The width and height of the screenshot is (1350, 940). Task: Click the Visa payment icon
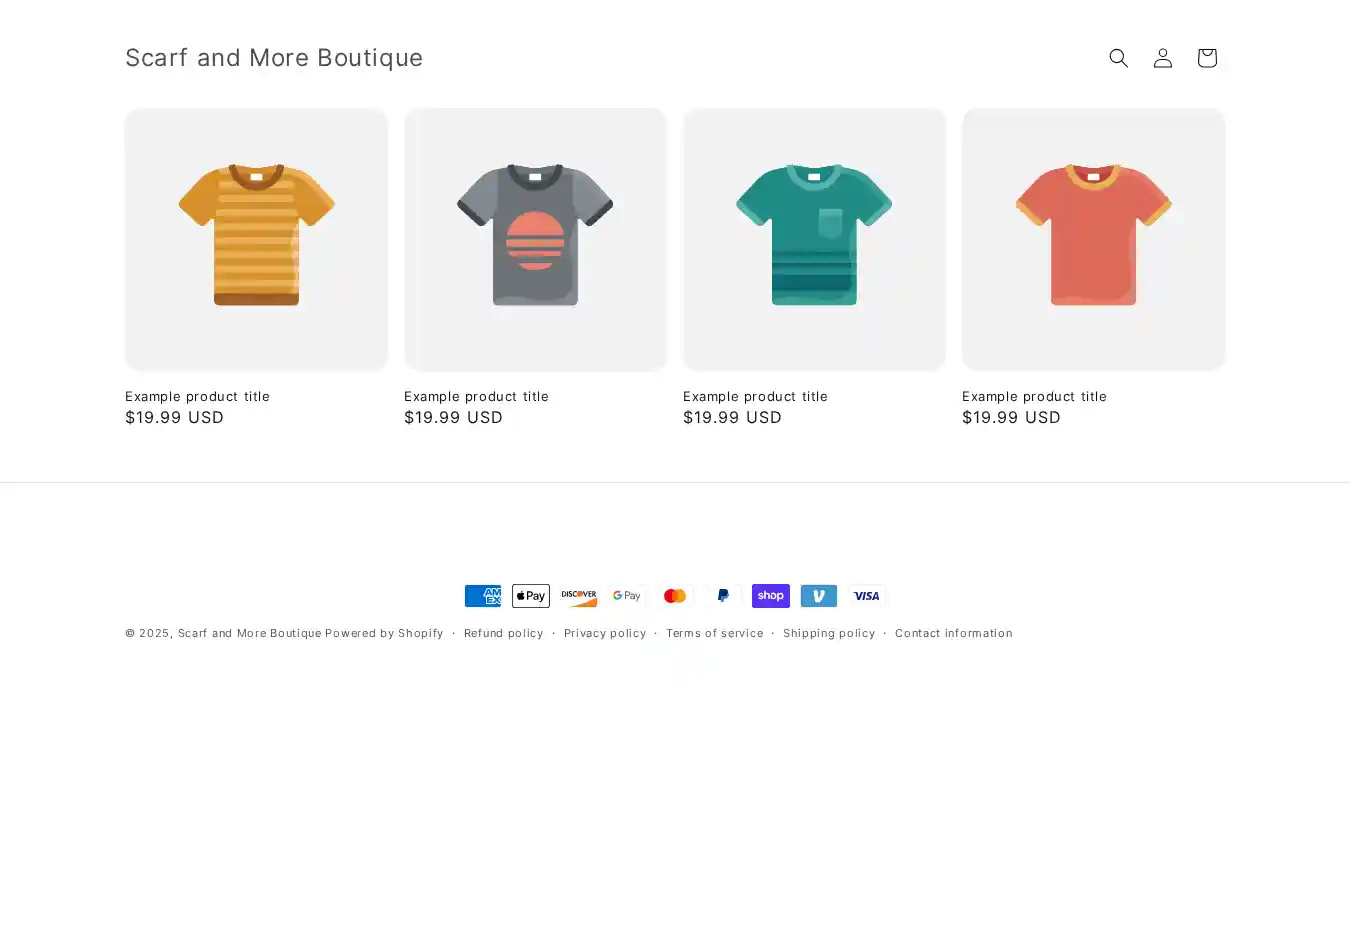click(x=867, y=596)
